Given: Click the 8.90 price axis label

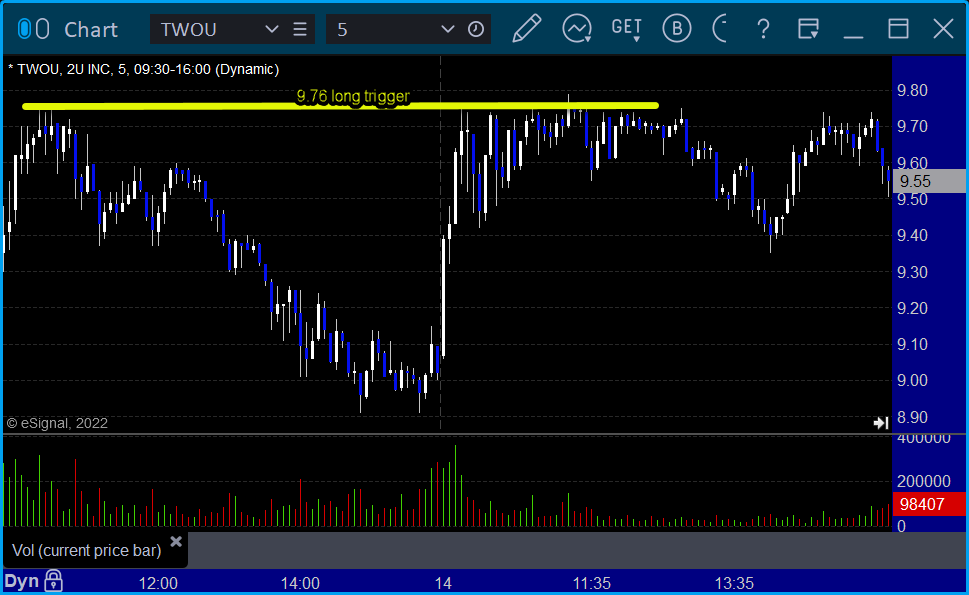Looking at the screenshot, I should point(912,418).
